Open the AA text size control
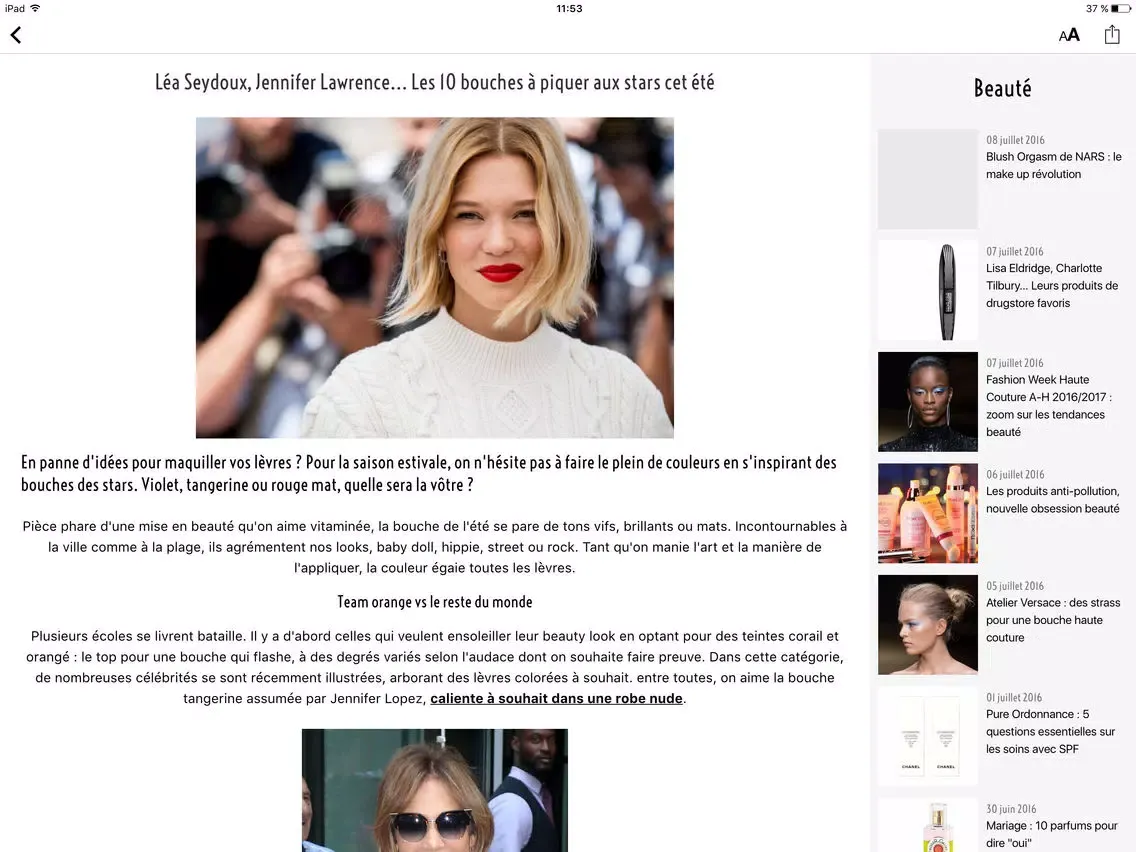Image resolution: width=1136 pixels, height=852 pixels. pos(1069,35)
